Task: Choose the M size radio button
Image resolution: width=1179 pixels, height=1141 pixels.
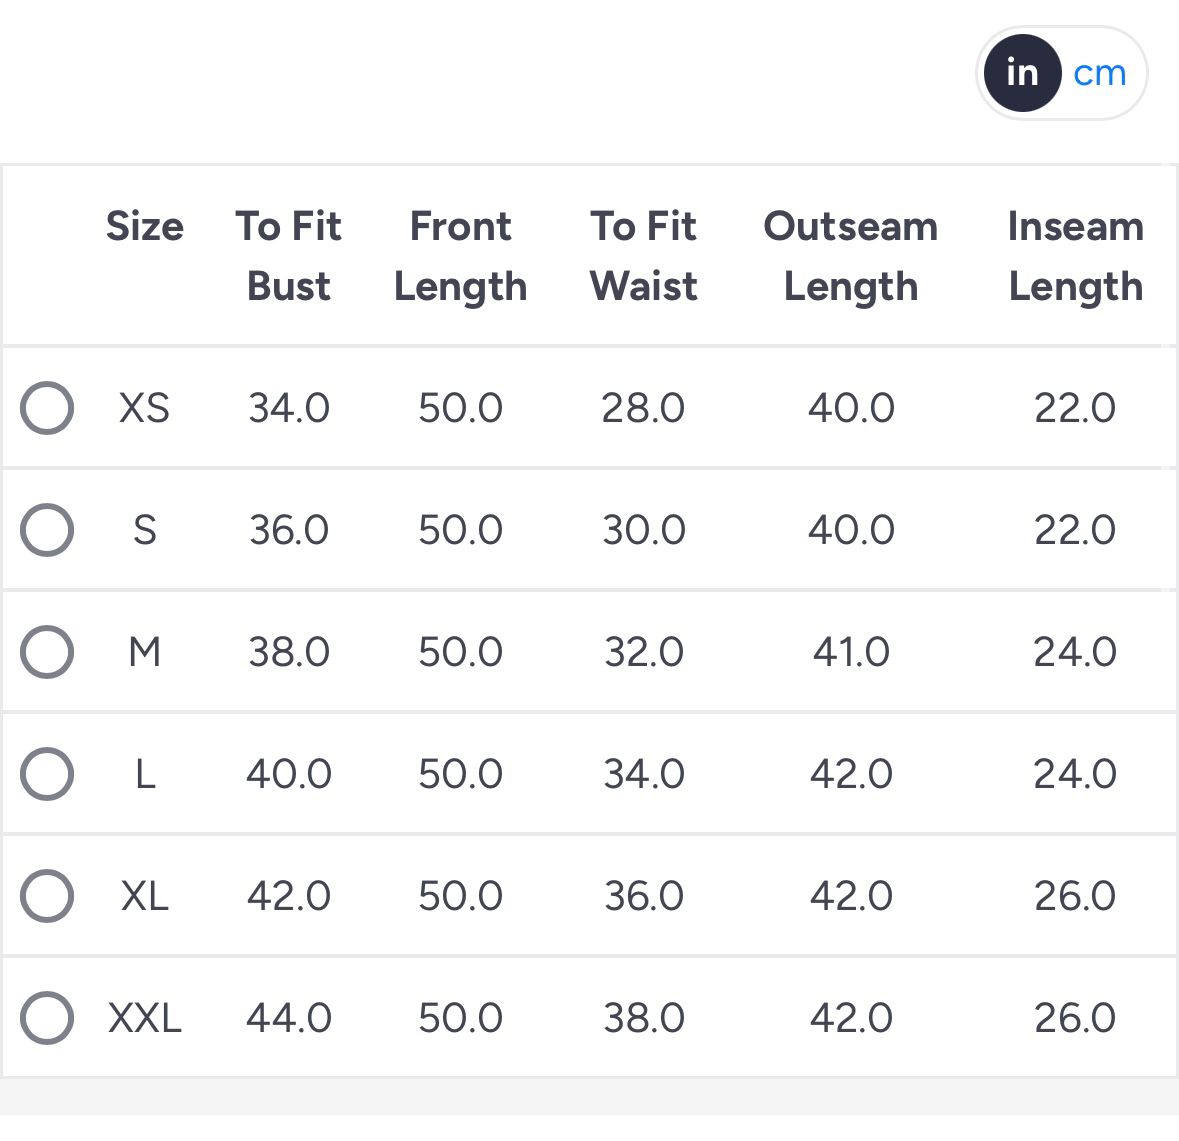Action: point(47,652)
